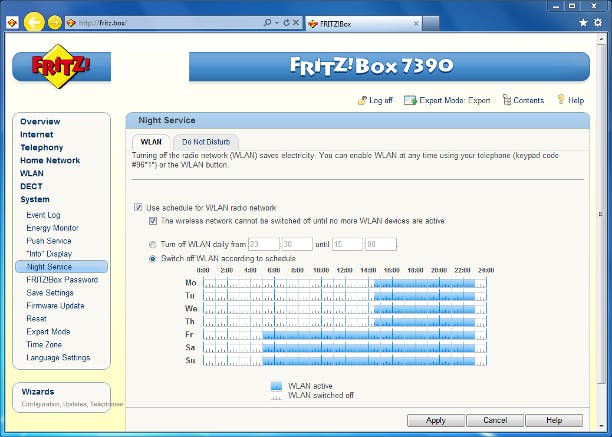Viewport: 612px width, 437px height.
Task: Open FRITZ!Box Password settings
Action: point(62,280)
